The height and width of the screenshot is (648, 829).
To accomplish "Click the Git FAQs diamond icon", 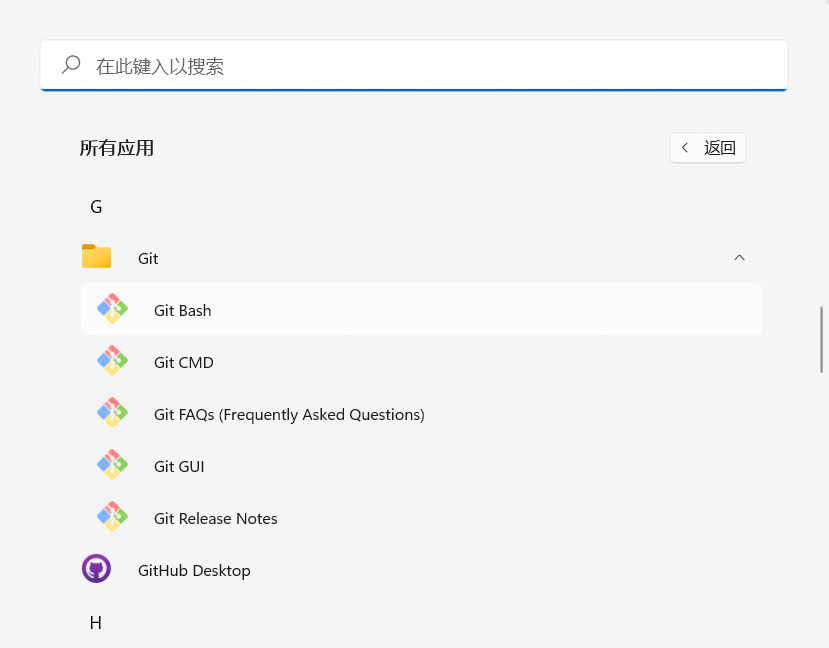I will click(112, 414).
